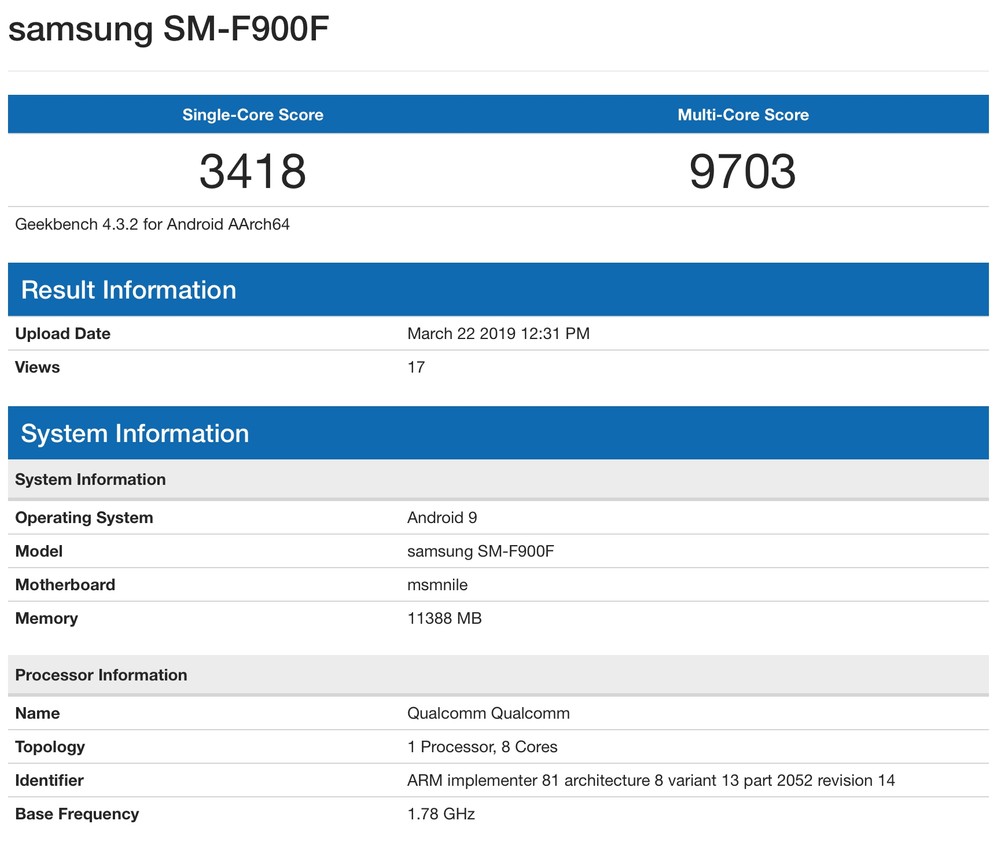Click the samsung SM-F900F page title
The width and height of the screenshot is (1000, 843).
tap(169, 29)
